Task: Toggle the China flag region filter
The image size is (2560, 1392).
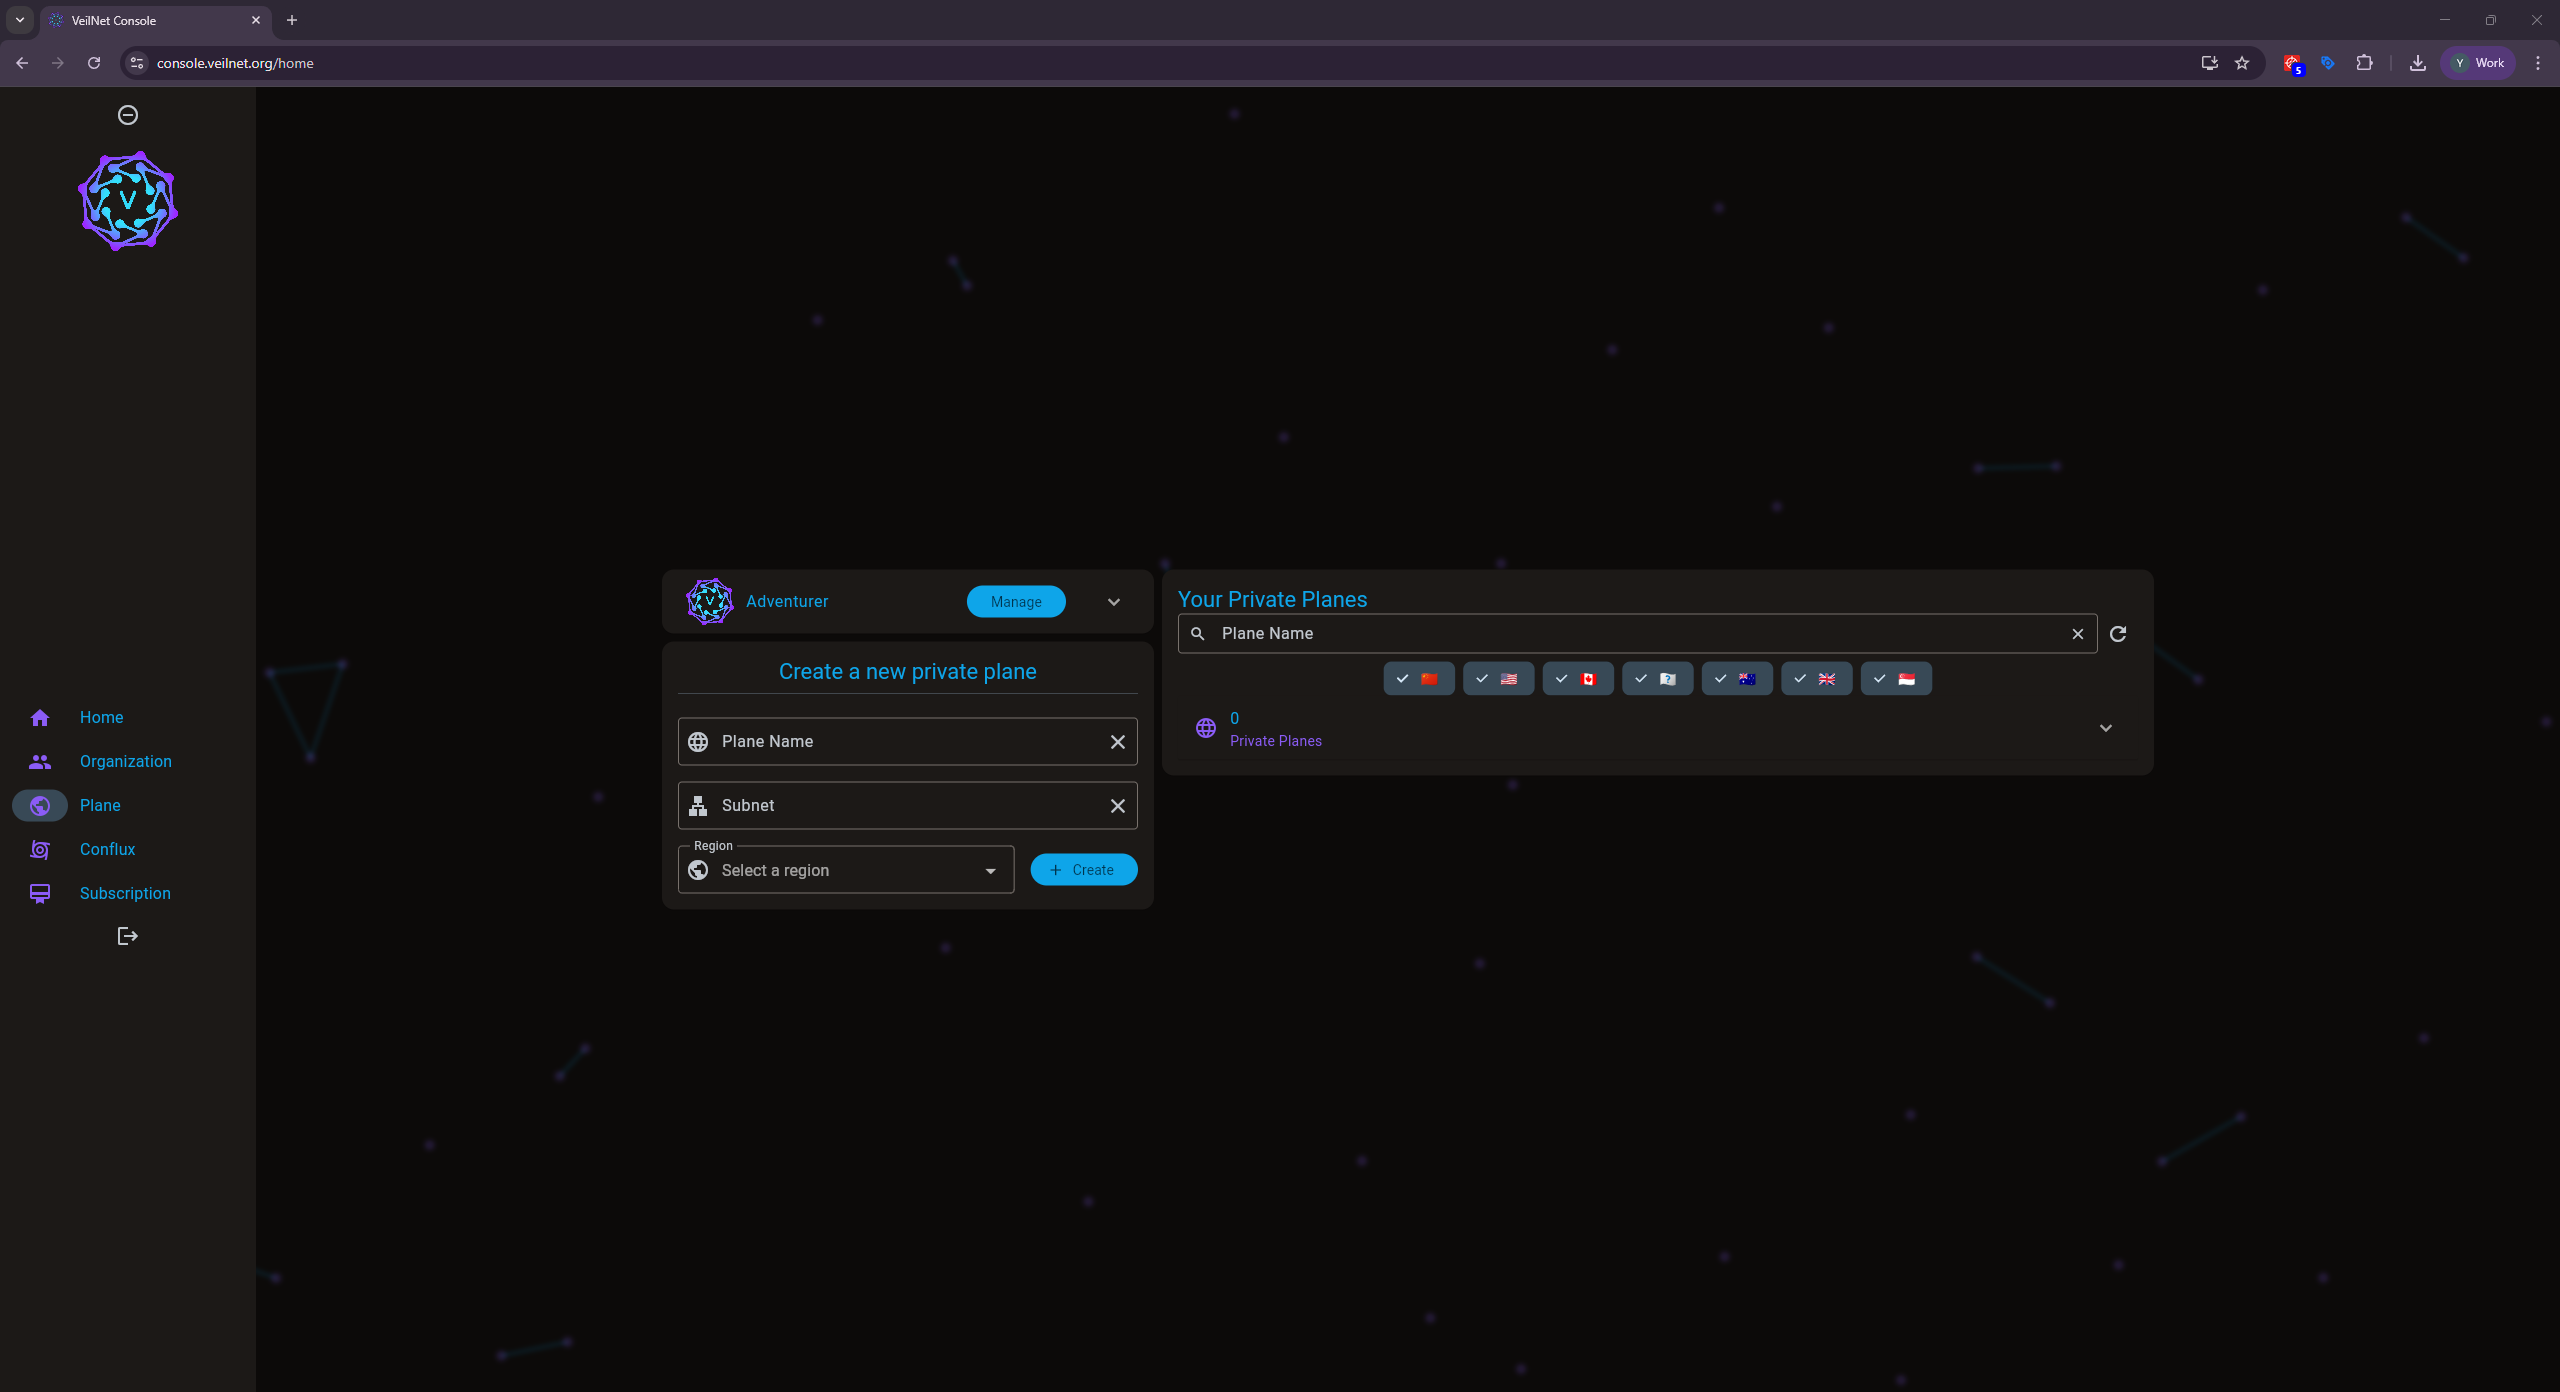Action: (x=1418, y=679)
